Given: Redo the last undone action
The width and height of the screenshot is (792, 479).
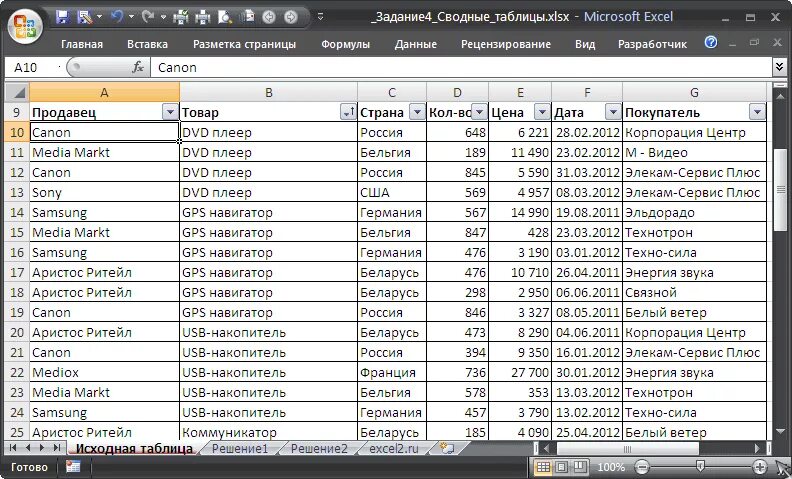Looking at the screenshot, I should pyautogui.click(x=148, y=17).
